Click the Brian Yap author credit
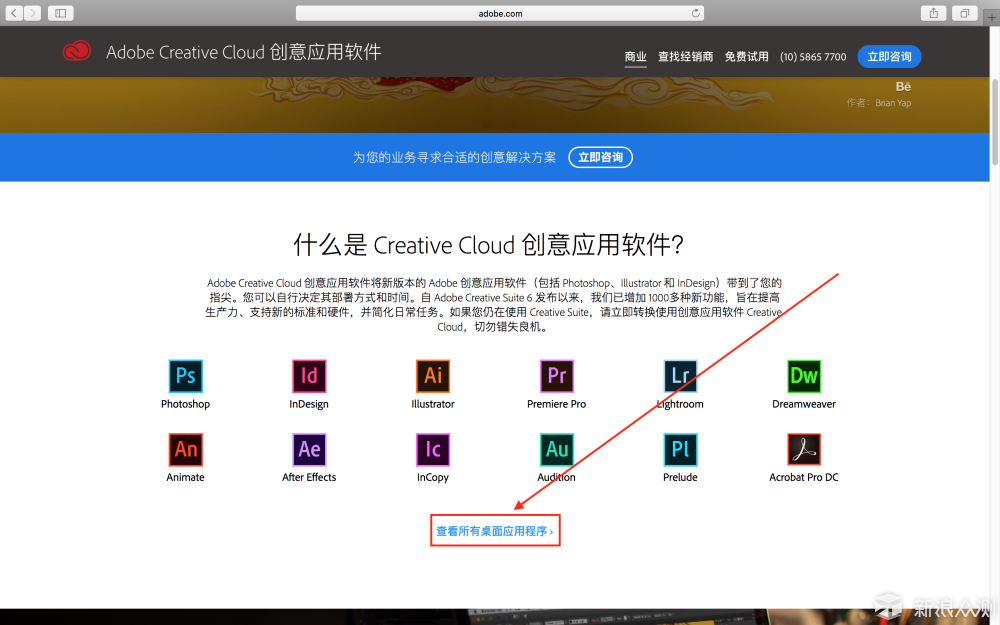The width and height of the screenshot is (1000, 625). coord(893,103)
